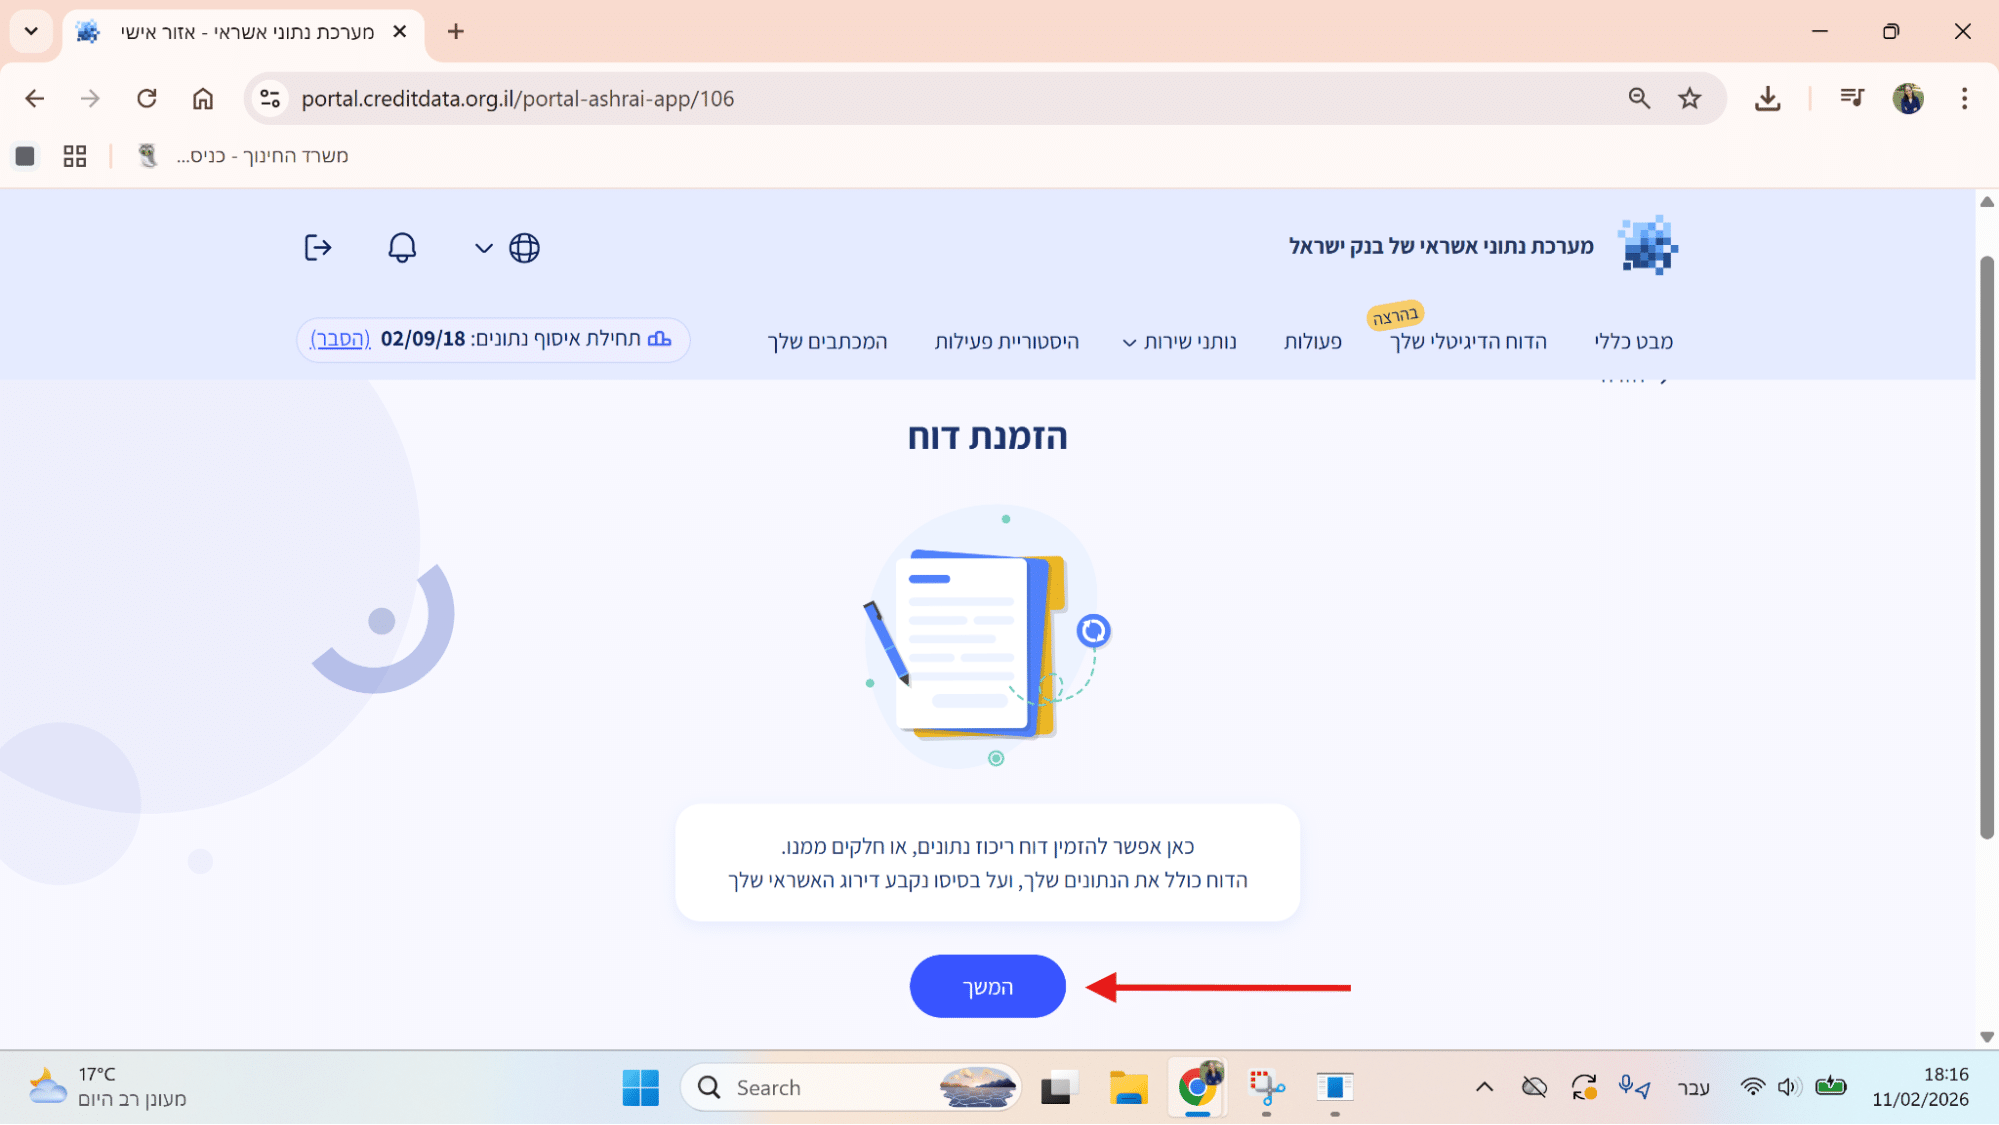The height and width of the screenshot is (1125, 1999).
Task: Click the הסבר explanation link
Action: tap(340, 339)
